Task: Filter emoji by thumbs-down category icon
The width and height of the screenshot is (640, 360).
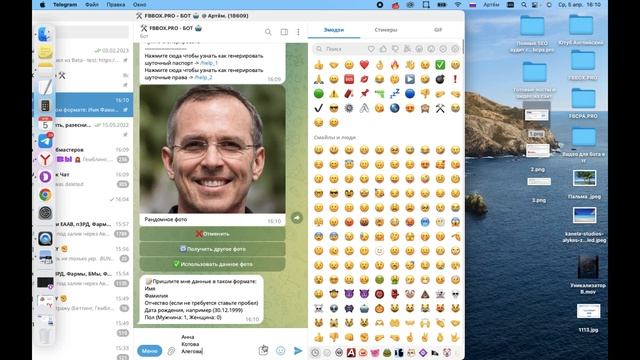Action: pyautogui.click(x=395, y=49)
